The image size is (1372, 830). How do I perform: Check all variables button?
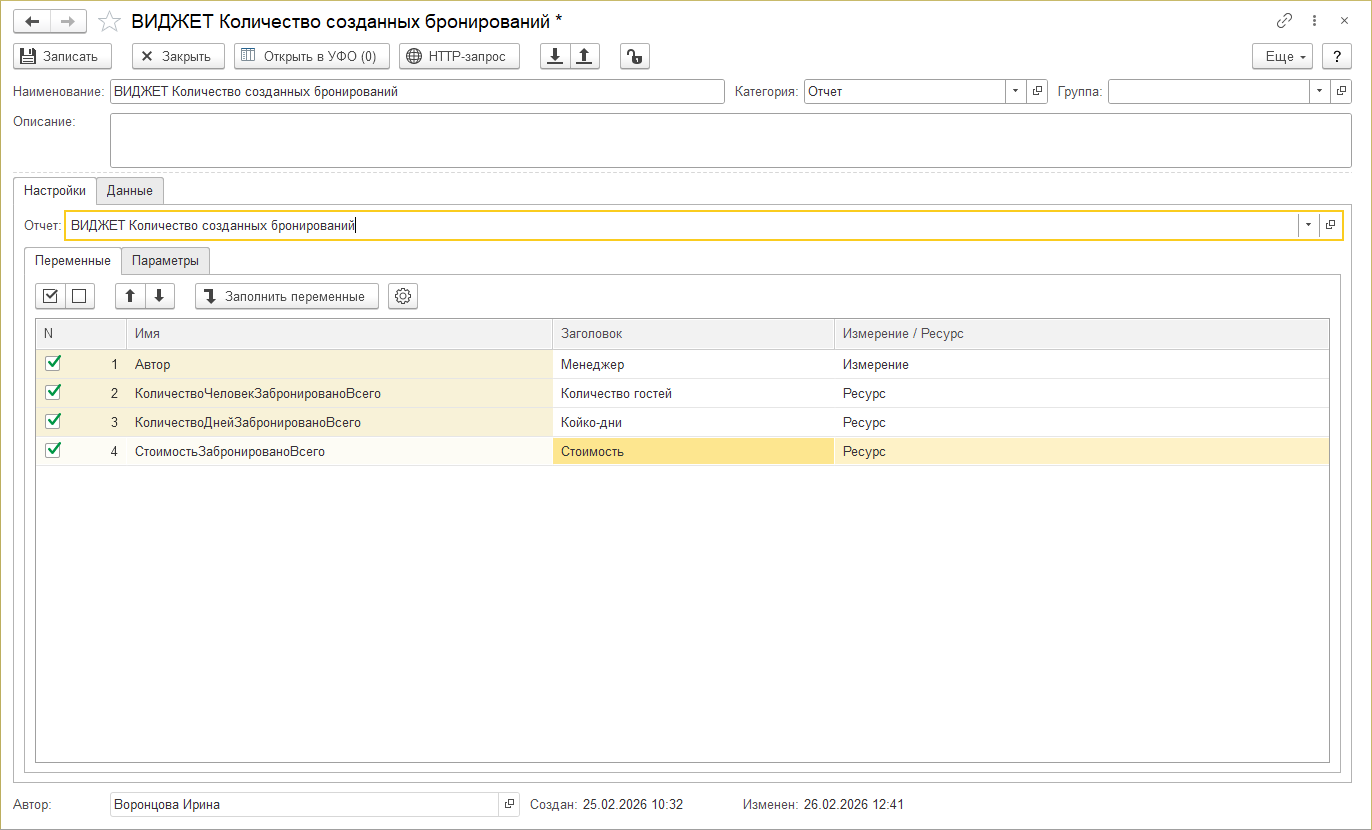coord(50,296)
